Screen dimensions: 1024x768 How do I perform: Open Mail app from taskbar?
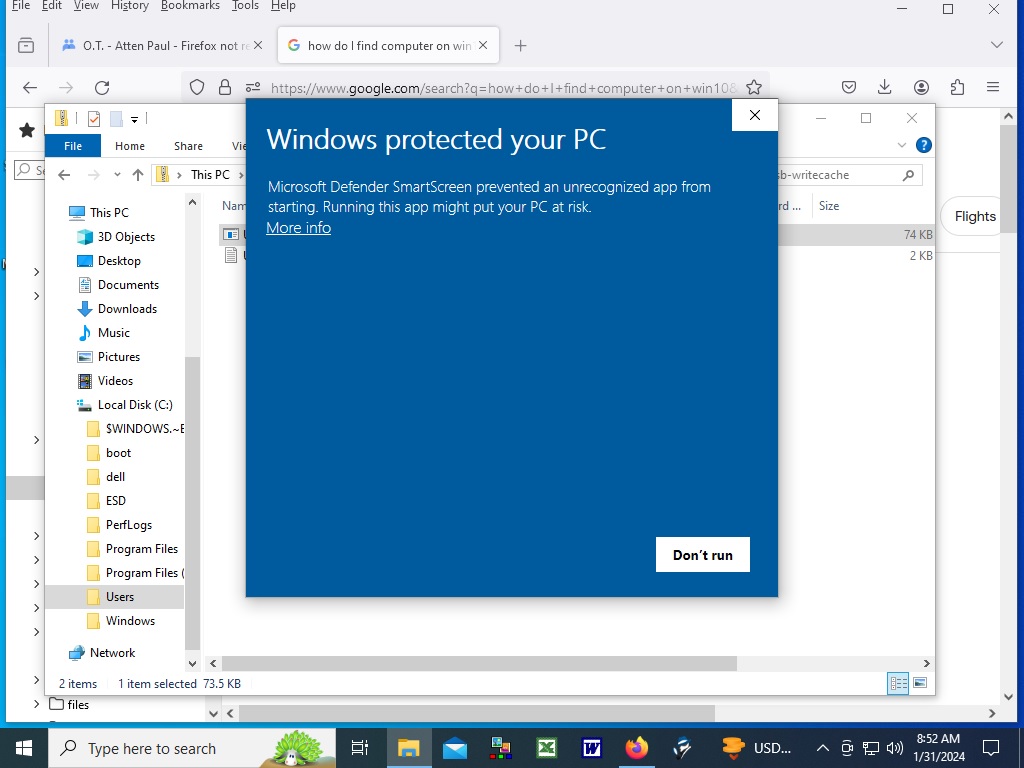pyautogui.click(x=455, y=748)
